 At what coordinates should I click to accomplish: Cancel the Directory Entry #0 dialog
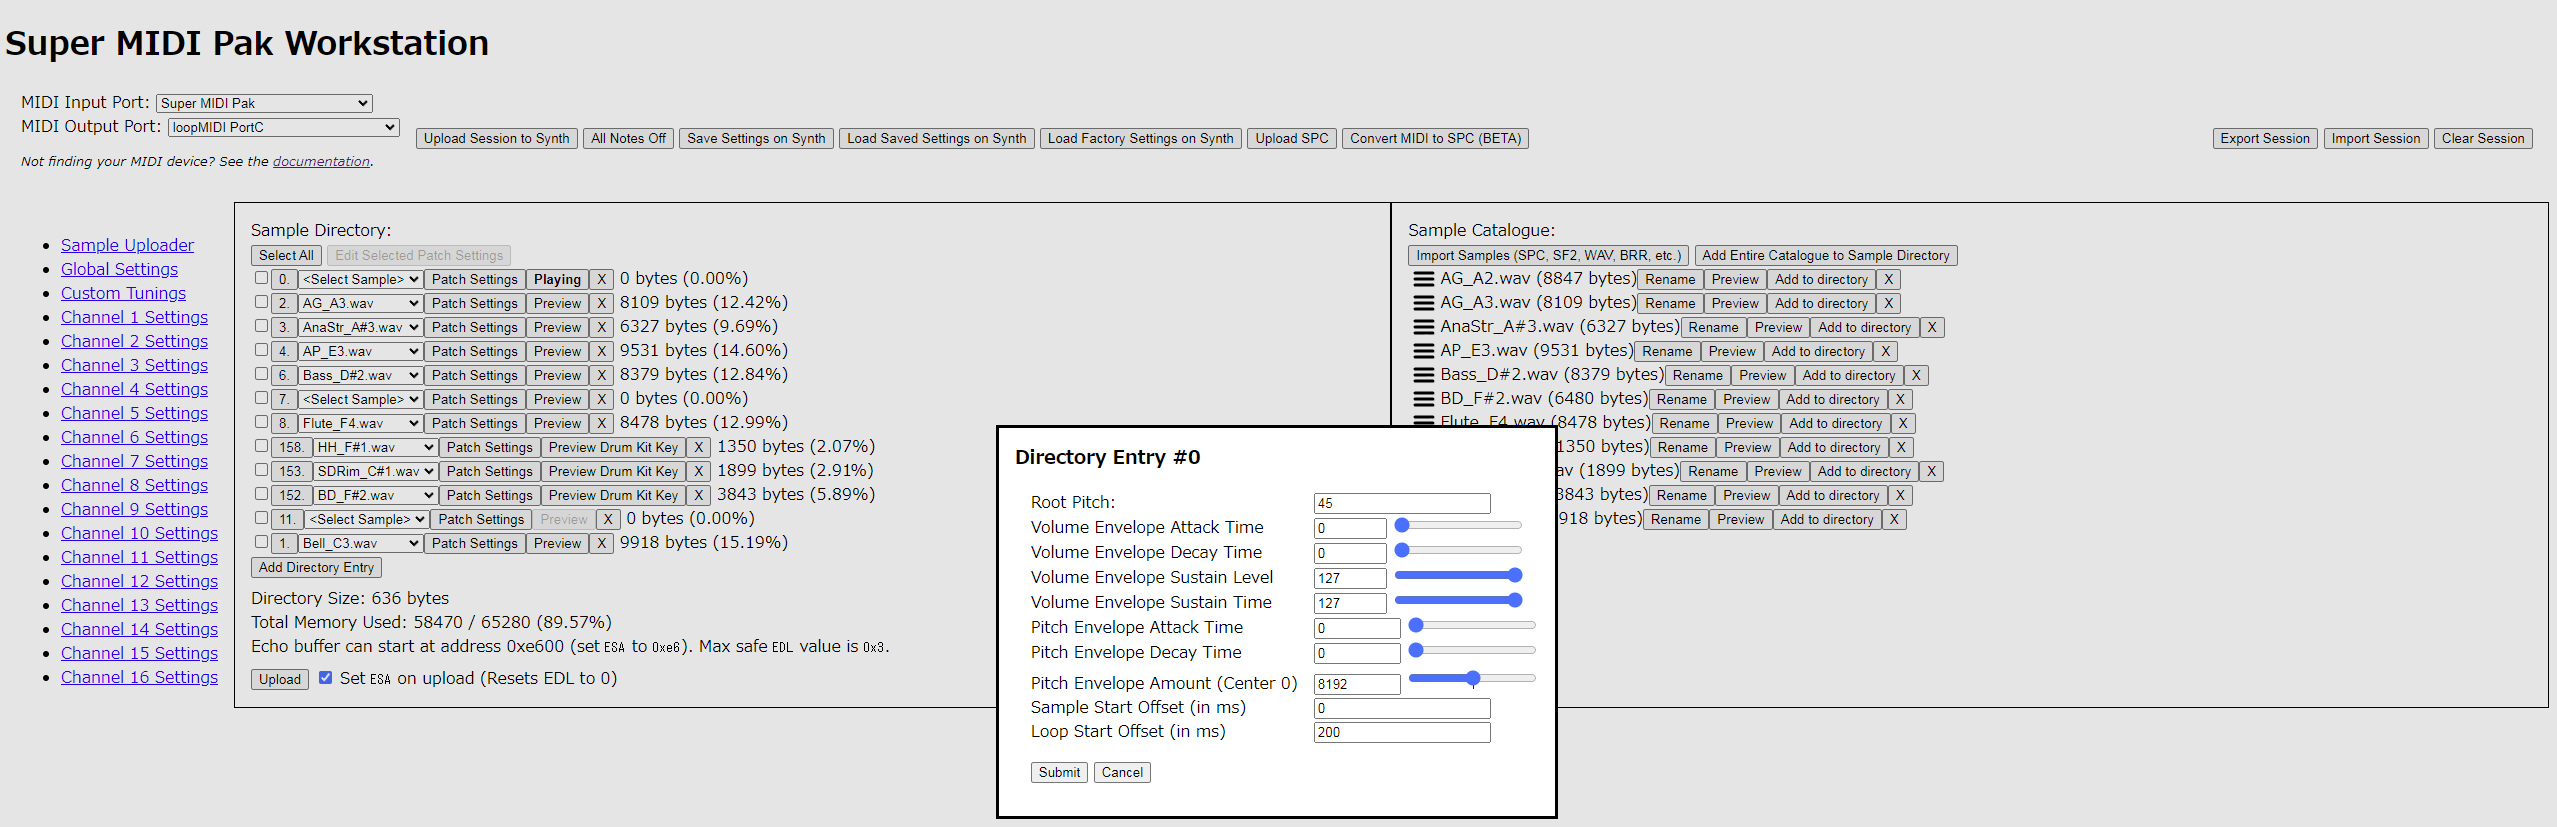[1122, 773]
